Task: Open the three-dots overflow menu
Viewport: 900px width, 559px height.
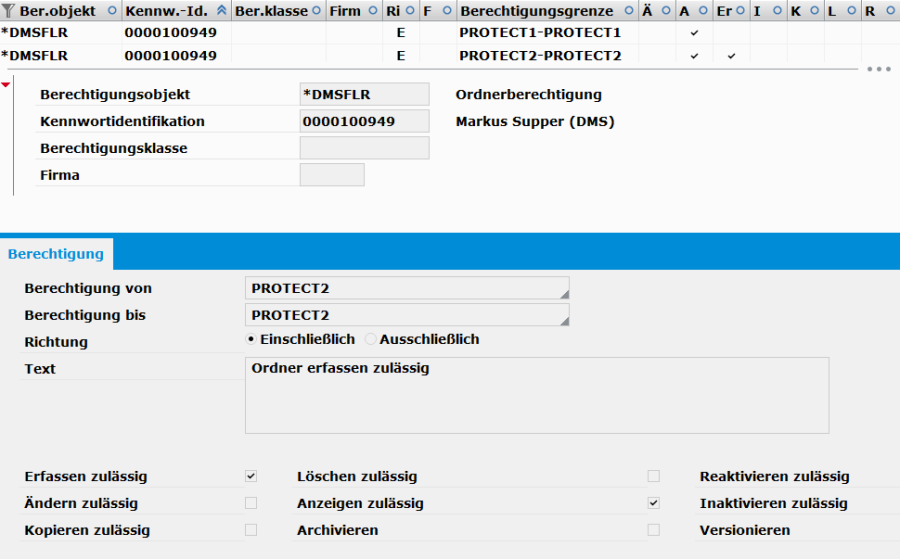Action: click(879, 69)
